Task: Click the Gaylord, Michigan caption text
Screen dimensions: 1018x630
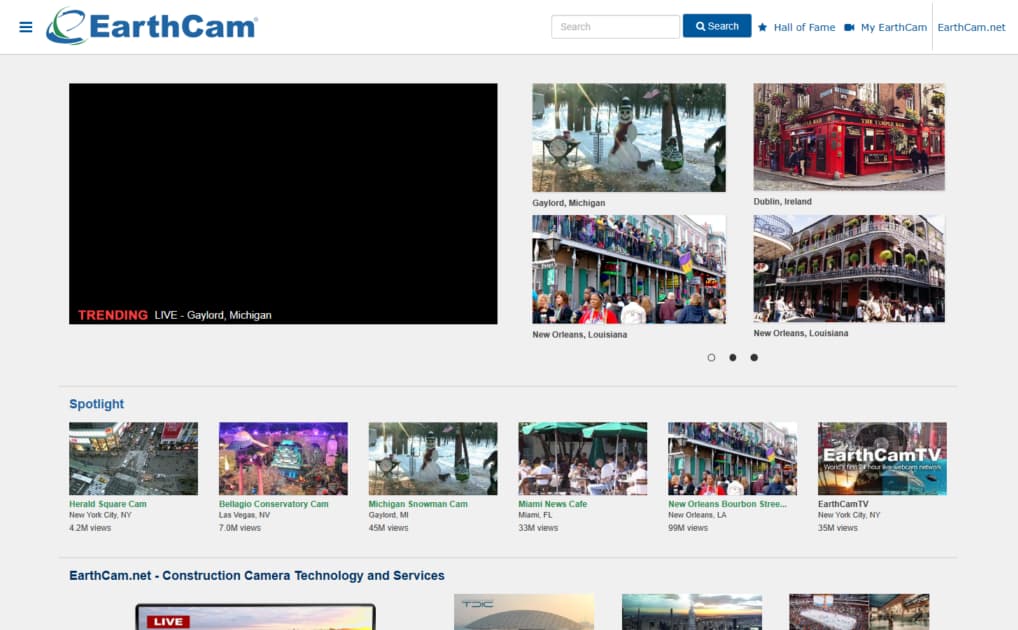Action: [x=569, y=203]
